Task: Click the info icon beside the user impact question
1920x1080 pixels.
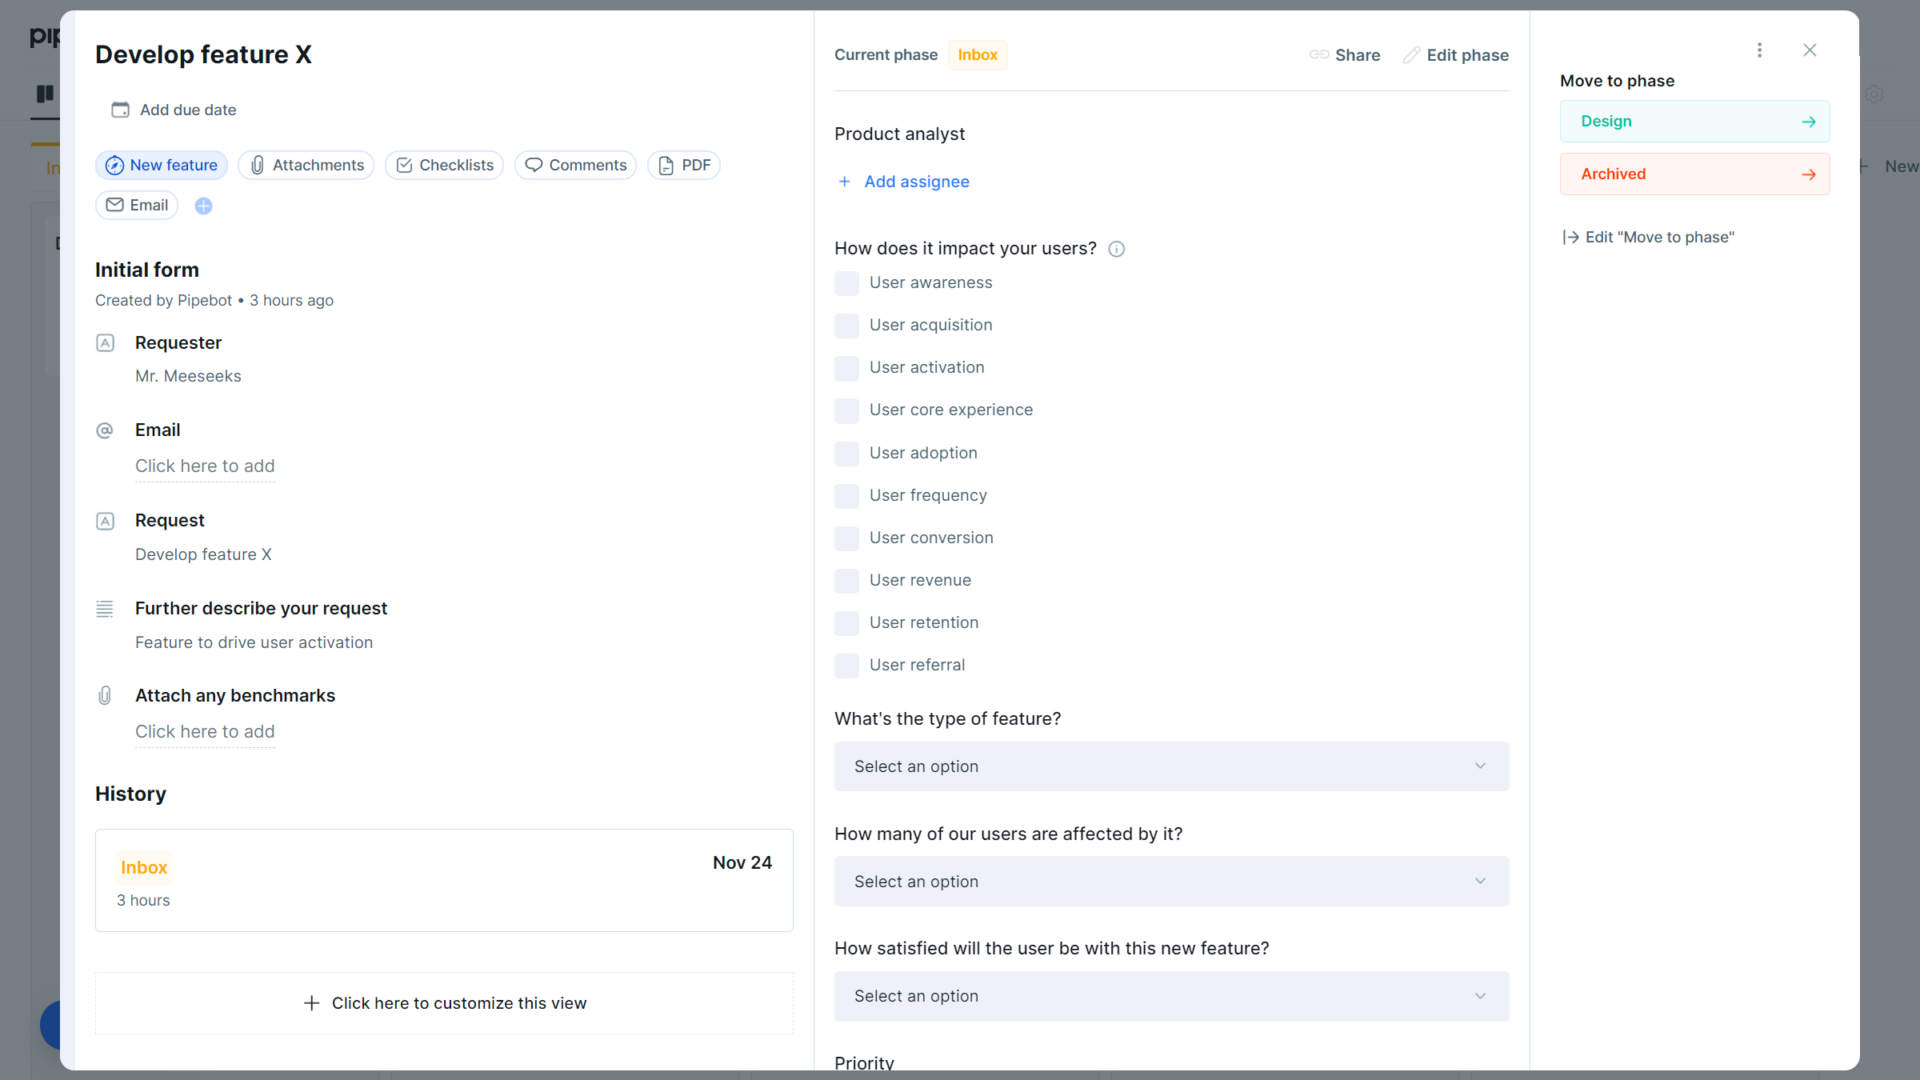Action: (1116, 249)
